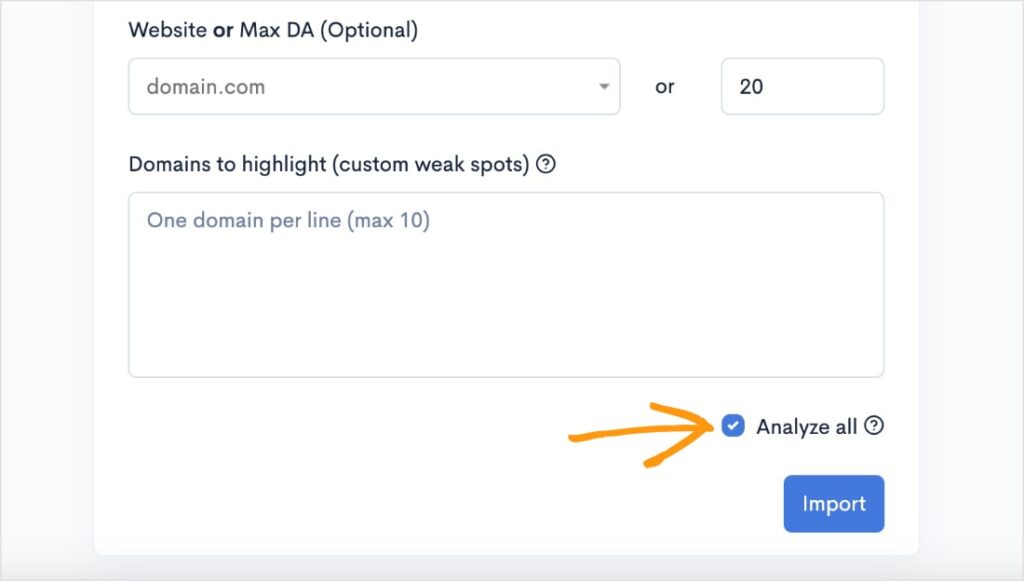
Task: Click the Domains to highlight heading
Action: pos(330,164)
